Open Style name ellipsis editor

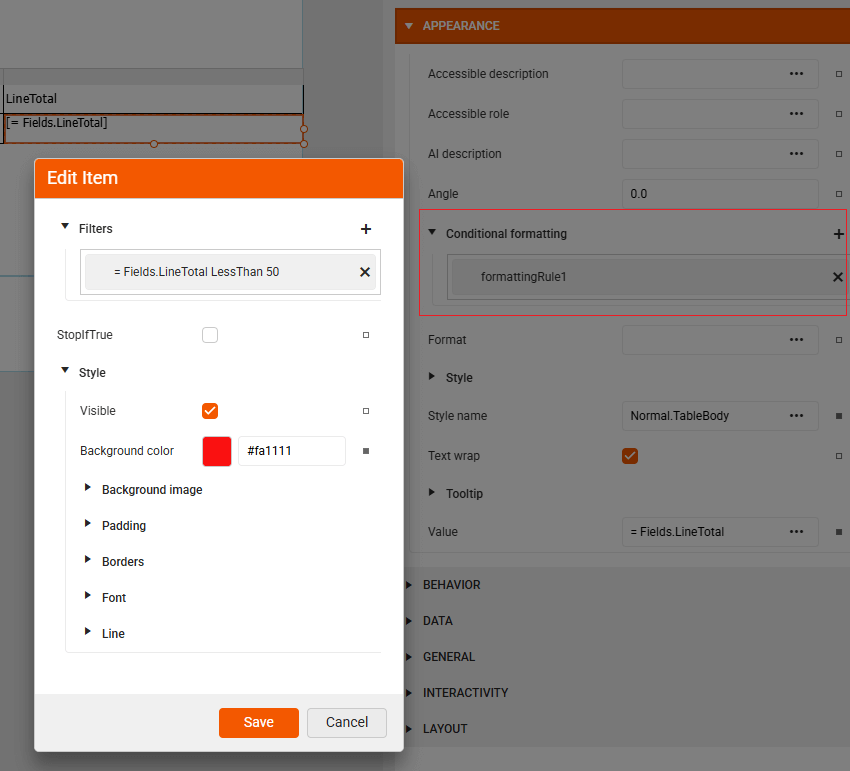(796, 416)
